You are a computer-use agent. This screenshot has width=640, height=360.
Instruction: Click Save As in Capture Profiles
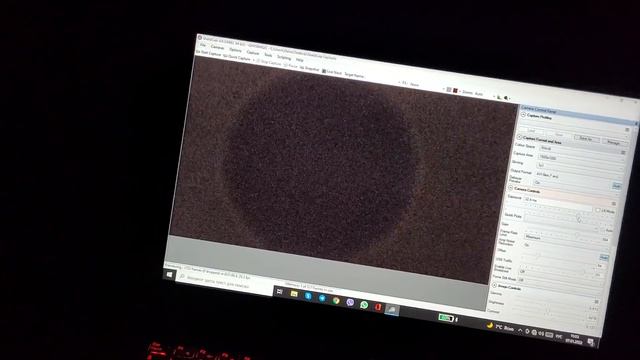click(x=586, y=138)
